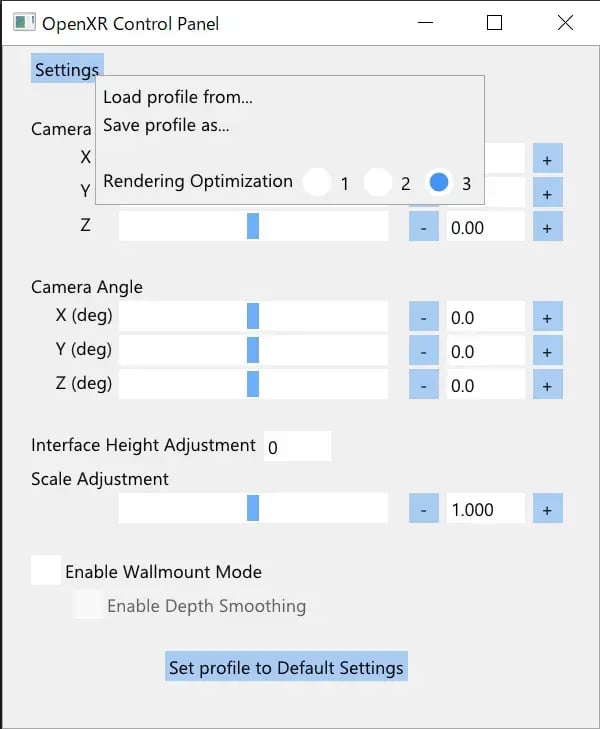This screenshot has width=600, height=729.
Task: Open the Settings menu
Action: click(x=67, y=70)
